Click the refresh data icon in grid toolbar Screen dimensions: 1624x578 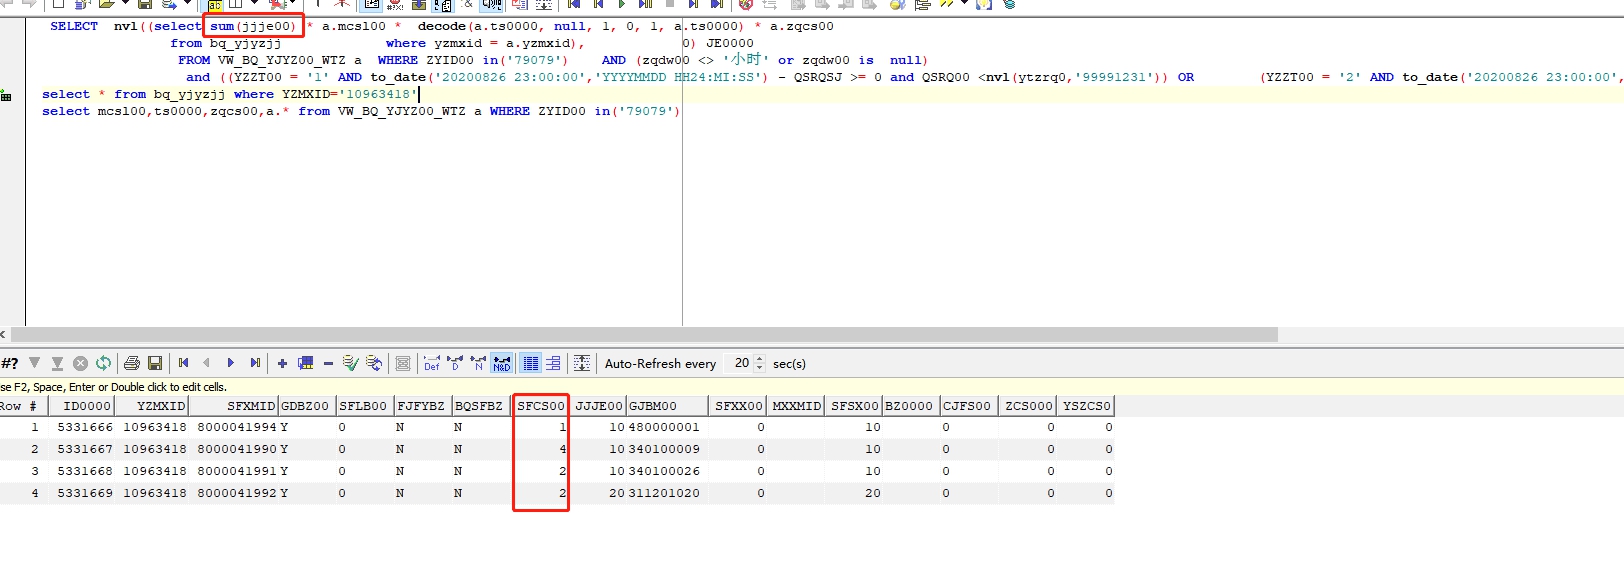103,363
